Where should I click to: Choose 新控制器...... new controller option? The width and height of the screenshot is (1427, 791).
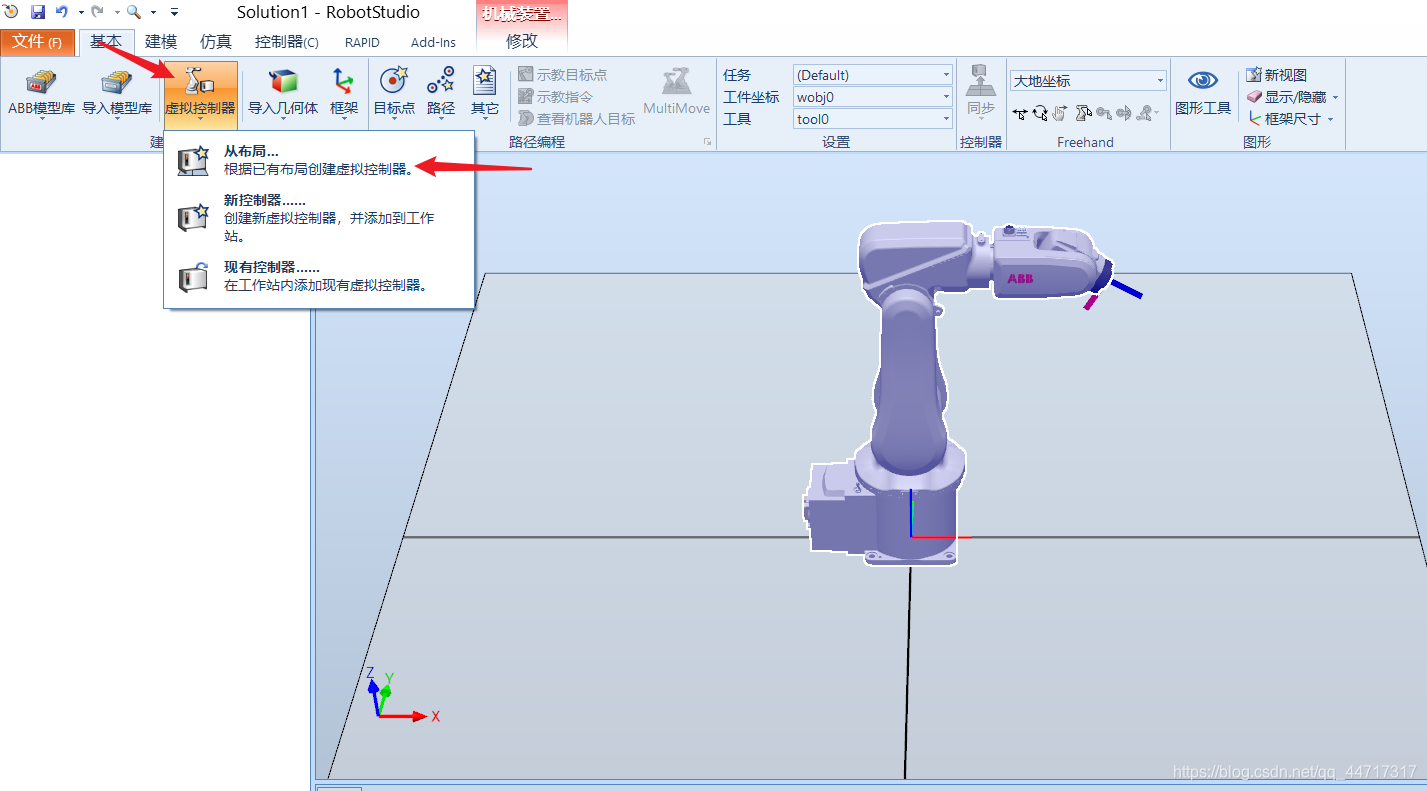[319, 218]
